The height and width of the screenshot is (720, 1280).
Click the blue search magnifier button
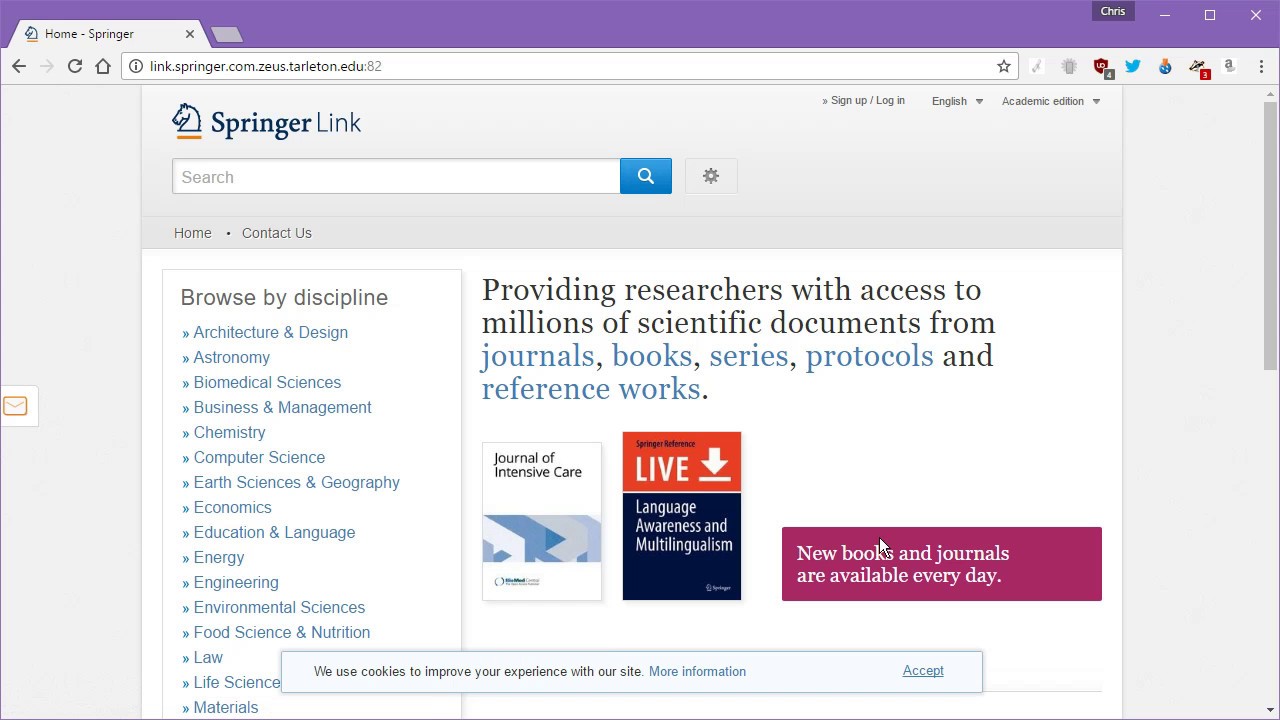coord(645,176)
